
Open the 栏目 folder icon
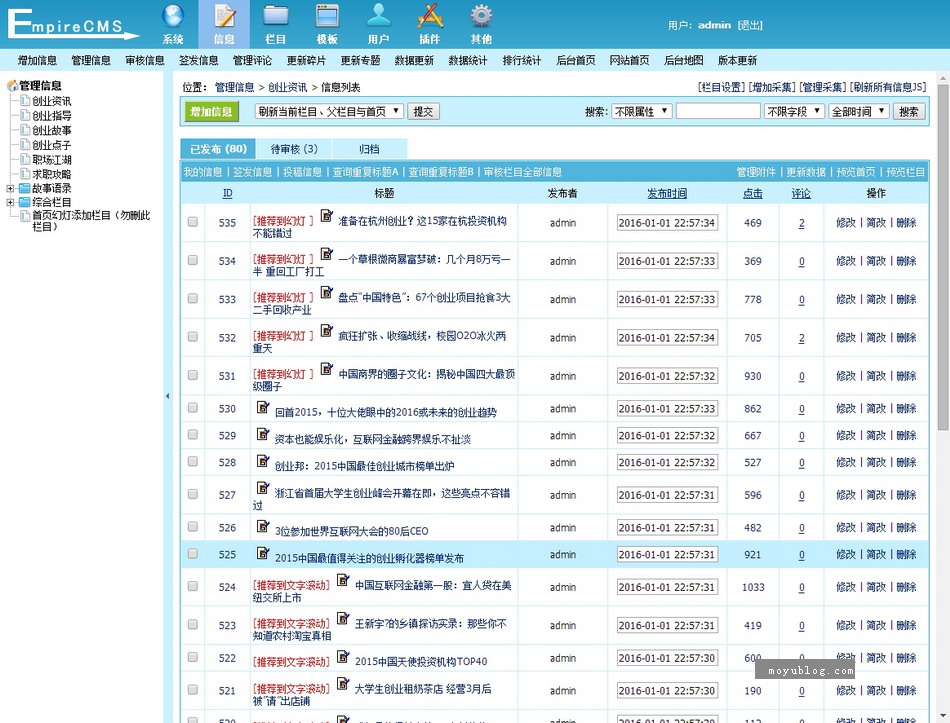click(276, 16)
